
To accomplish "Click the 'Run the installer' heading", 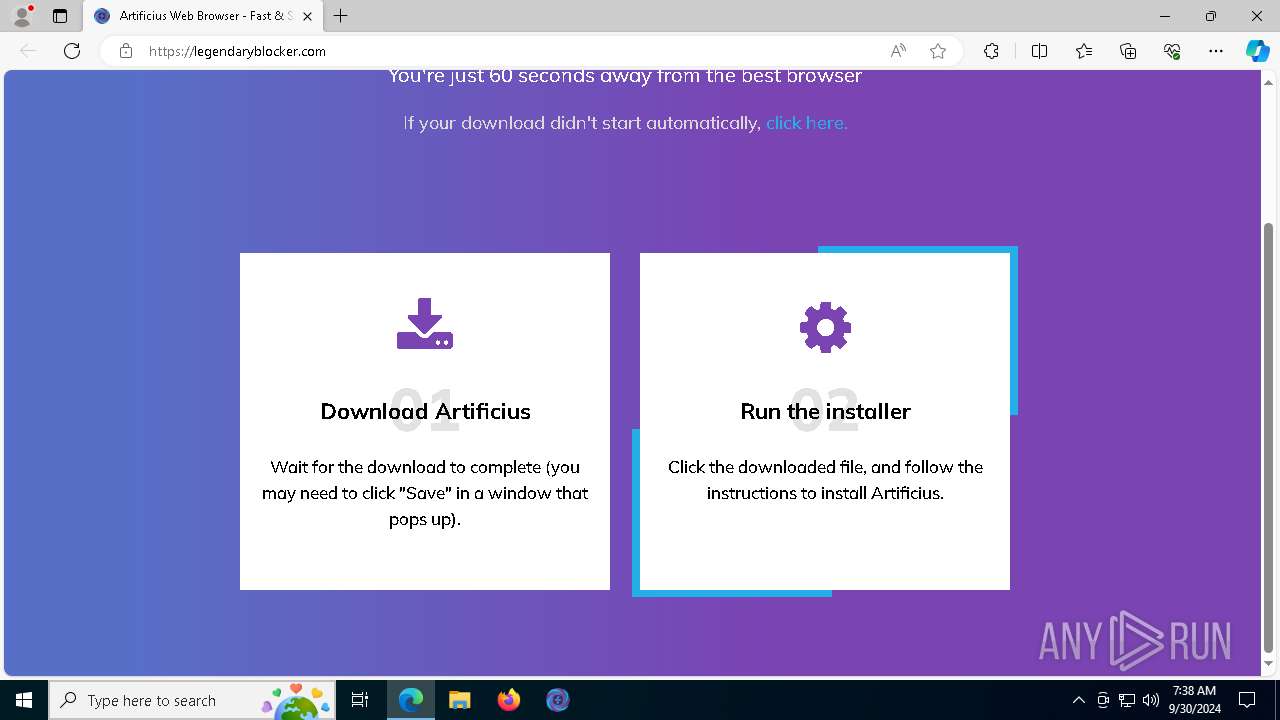I will (825, 411).
